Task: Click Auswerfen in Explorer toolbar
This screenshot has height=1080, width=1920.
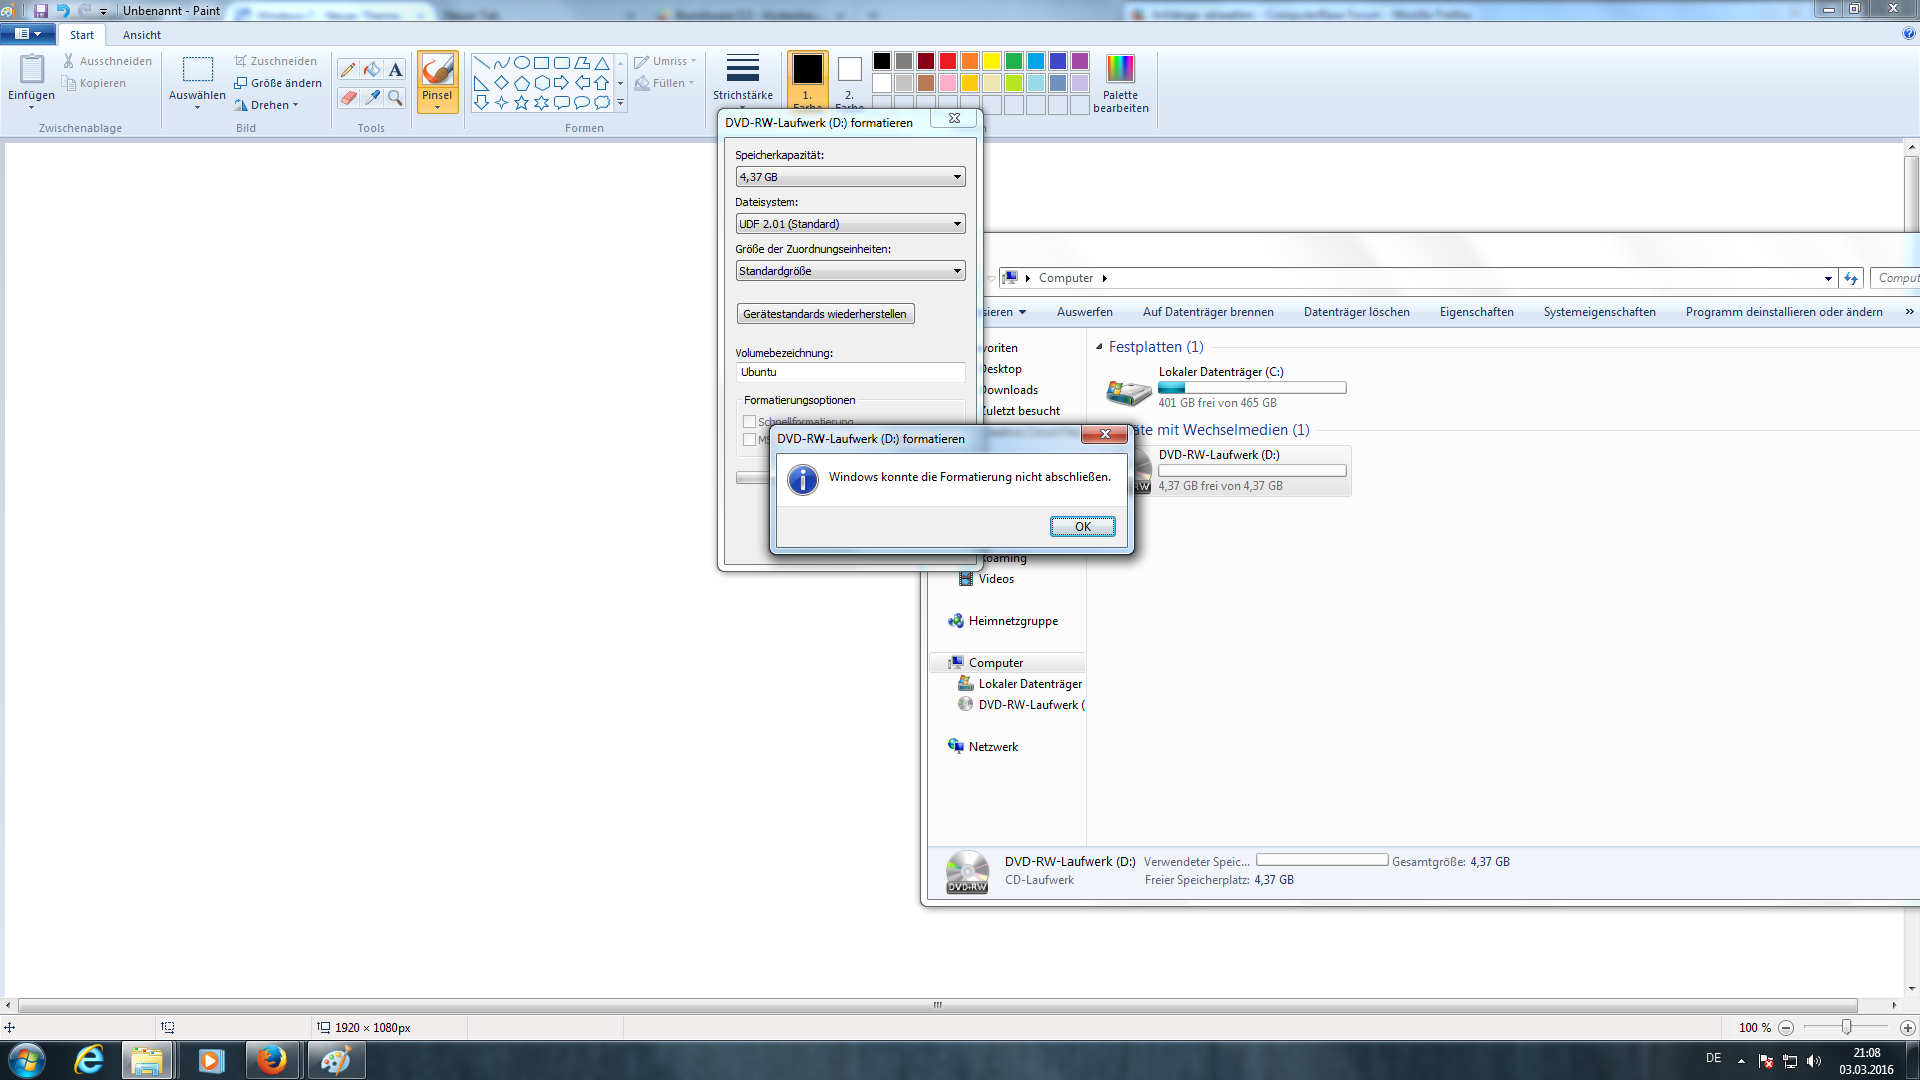Action: coord(1084,312)
